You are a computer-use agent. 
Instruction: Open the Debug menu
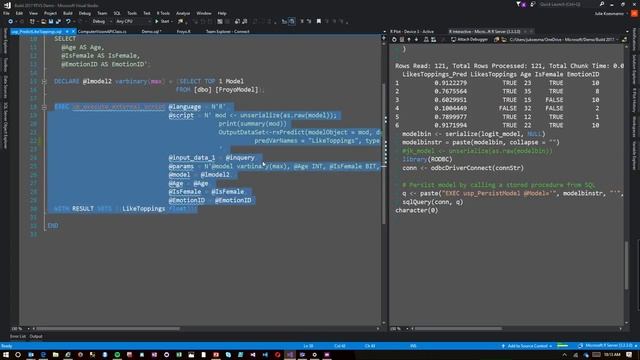pyautogui.click(x=84, y=13)
